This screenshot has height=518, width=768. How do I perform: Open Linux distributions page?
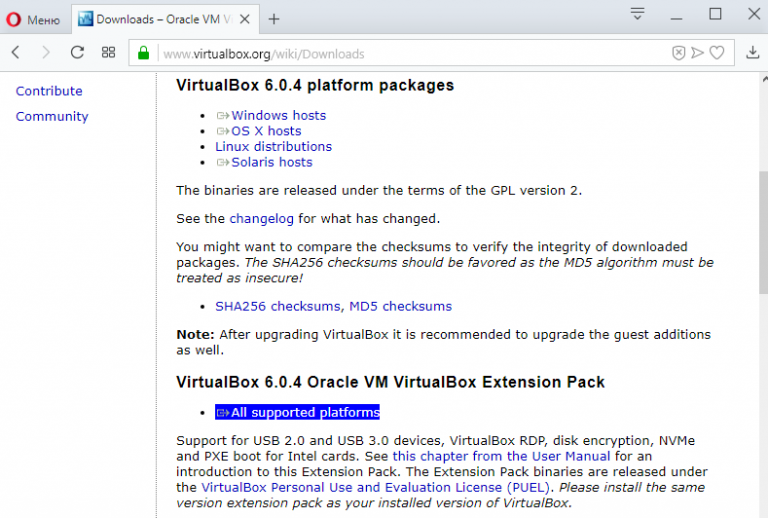pos(273,147)
